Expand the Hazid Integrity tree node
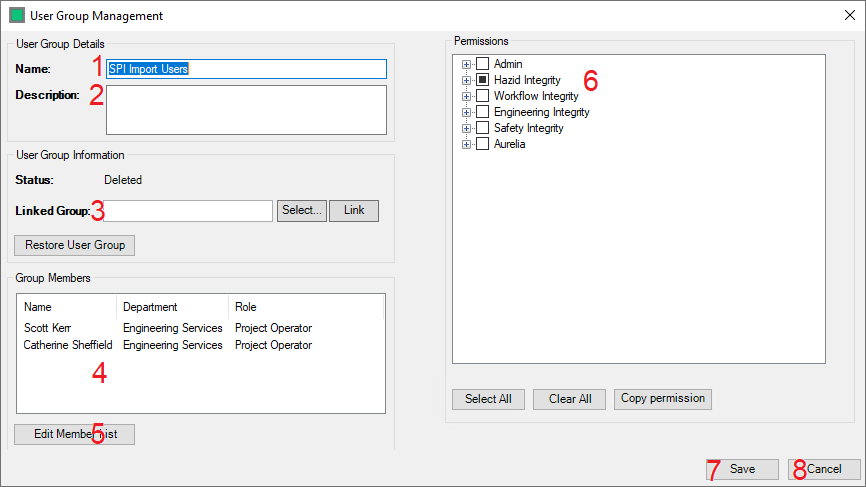Screen dimensions: 866x487 (x=466, y=80)
